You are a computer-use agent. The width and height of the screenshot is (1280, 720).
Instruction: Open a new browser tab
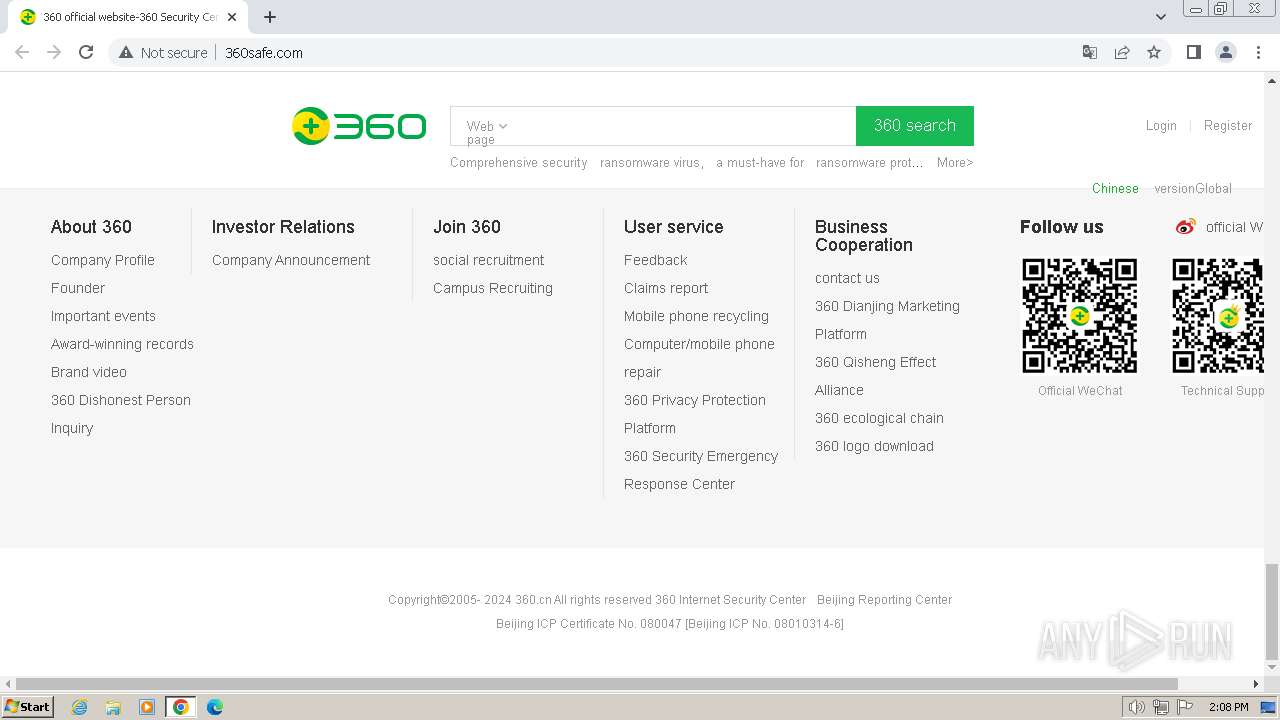coord(270,17)
